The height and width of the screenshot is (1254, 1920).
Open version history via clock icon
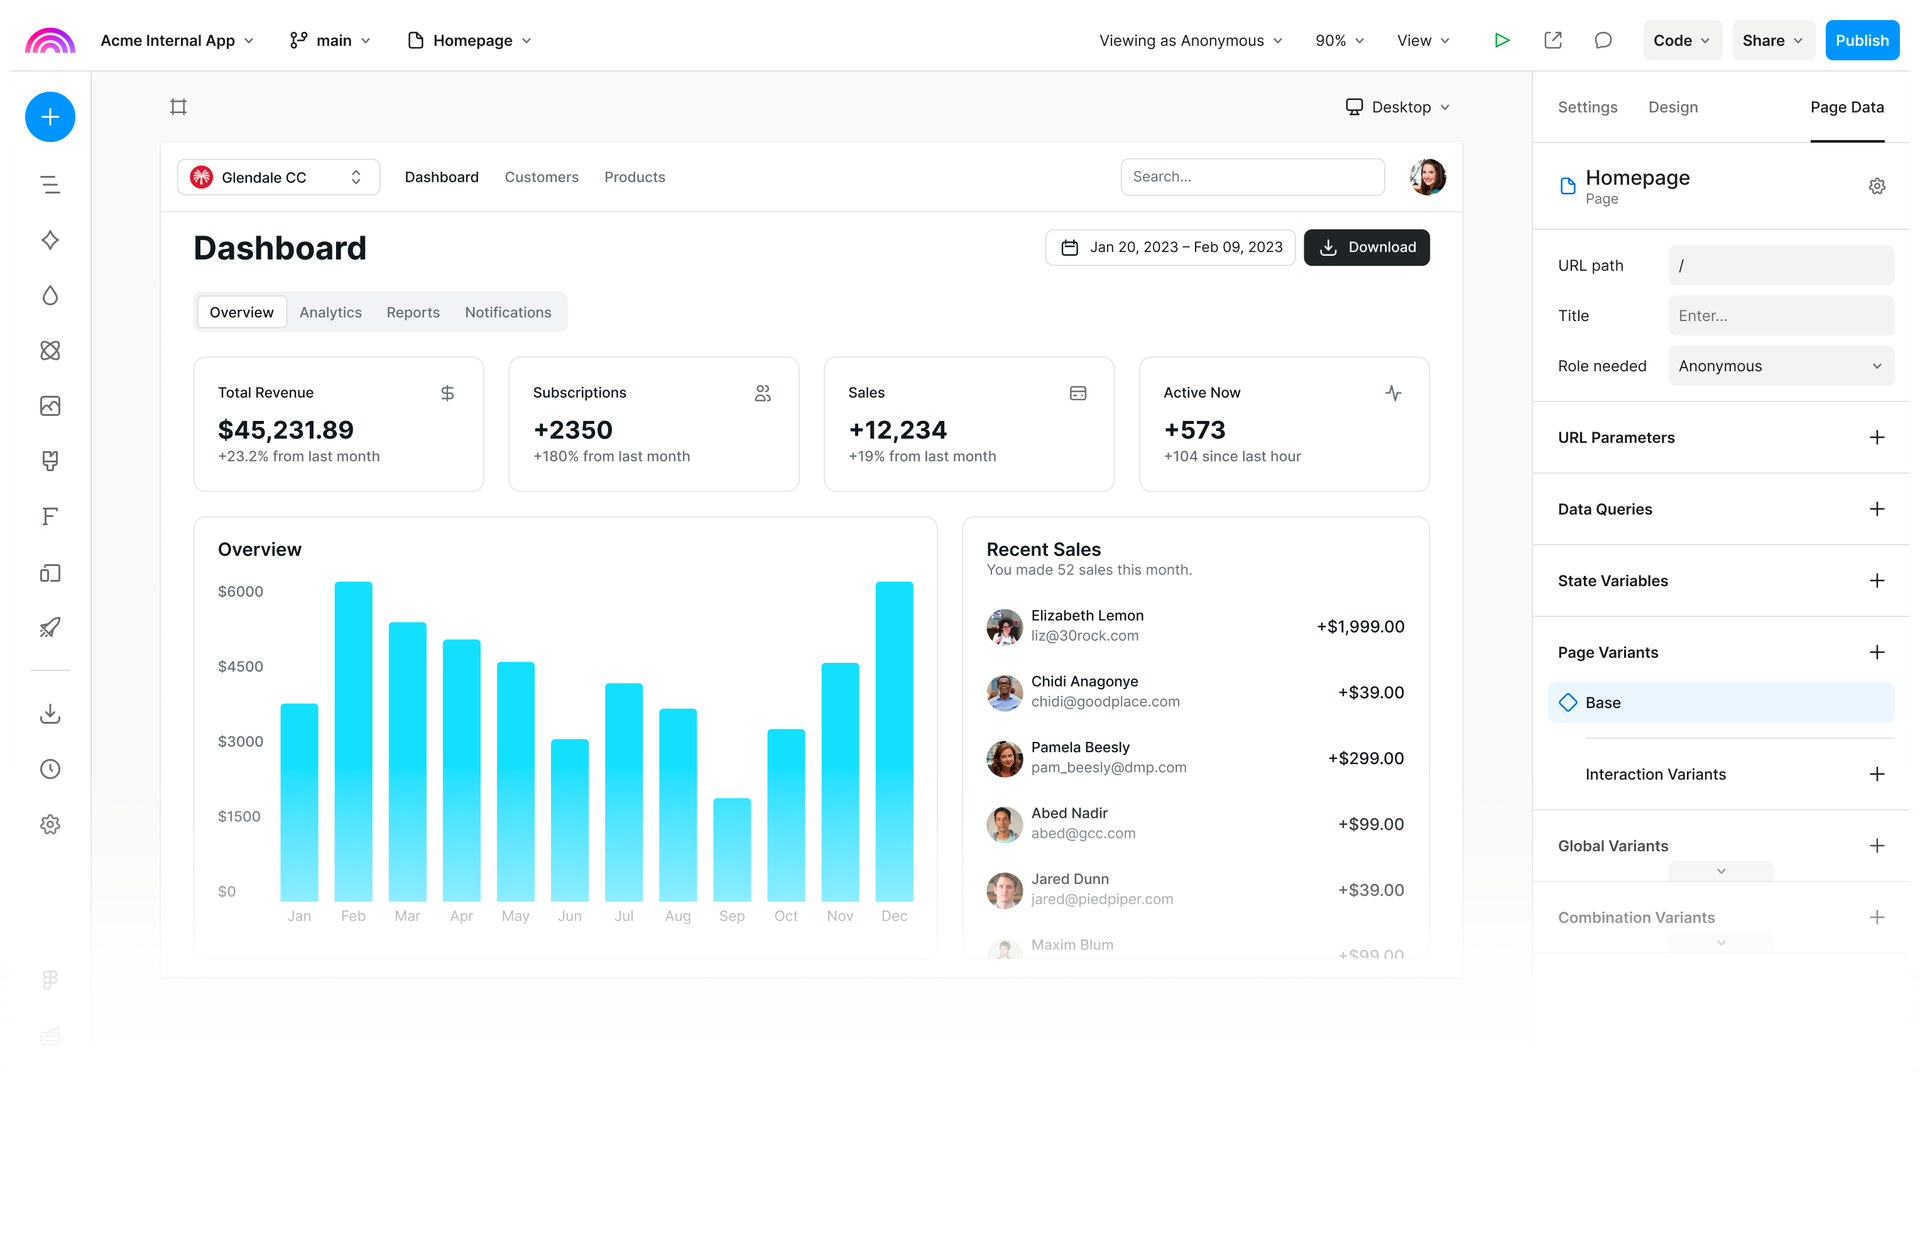pos(50,768)
